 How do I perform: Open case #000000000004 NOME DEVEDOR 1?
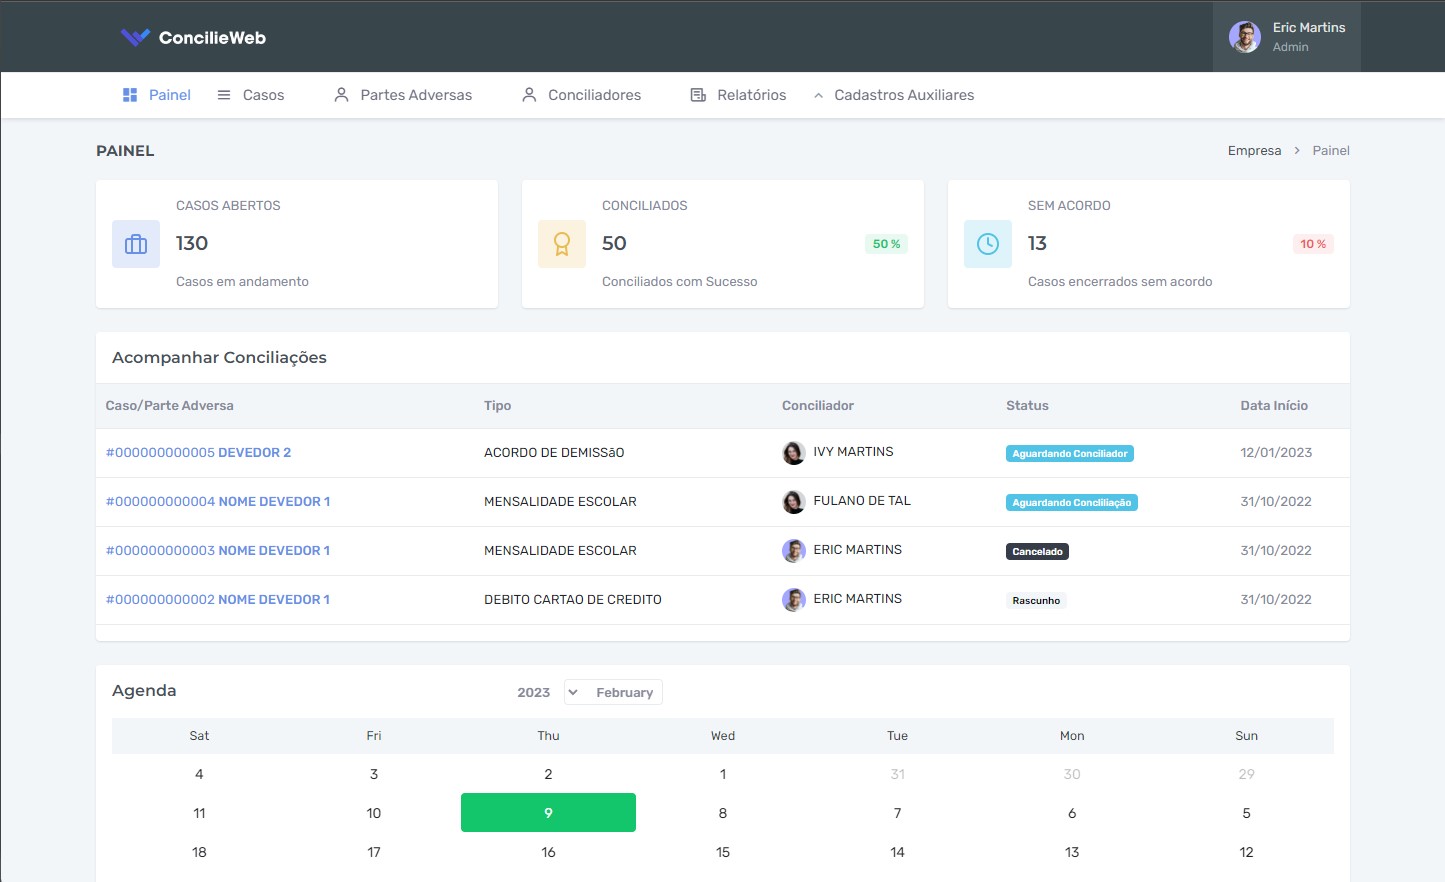(x=218, y=502)
